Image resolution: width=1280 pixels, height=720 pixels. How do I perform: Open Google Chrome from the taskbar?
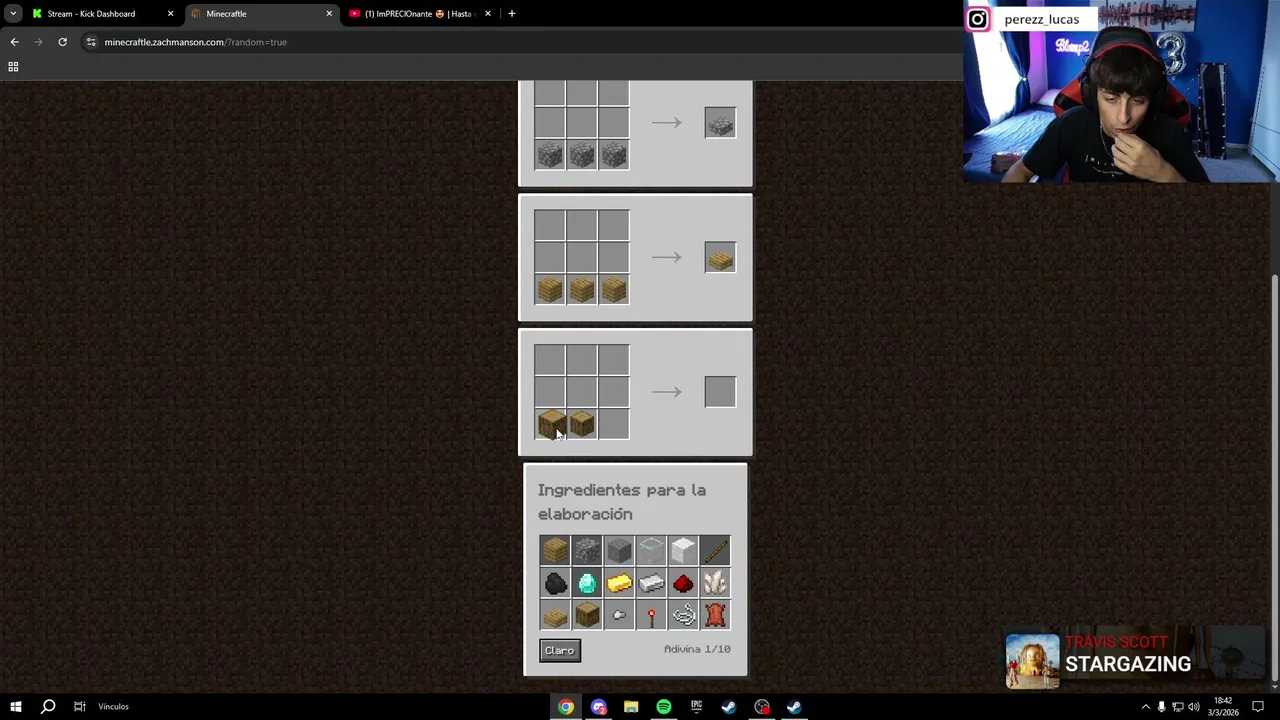pyautogui.click(x=566, y=707)
